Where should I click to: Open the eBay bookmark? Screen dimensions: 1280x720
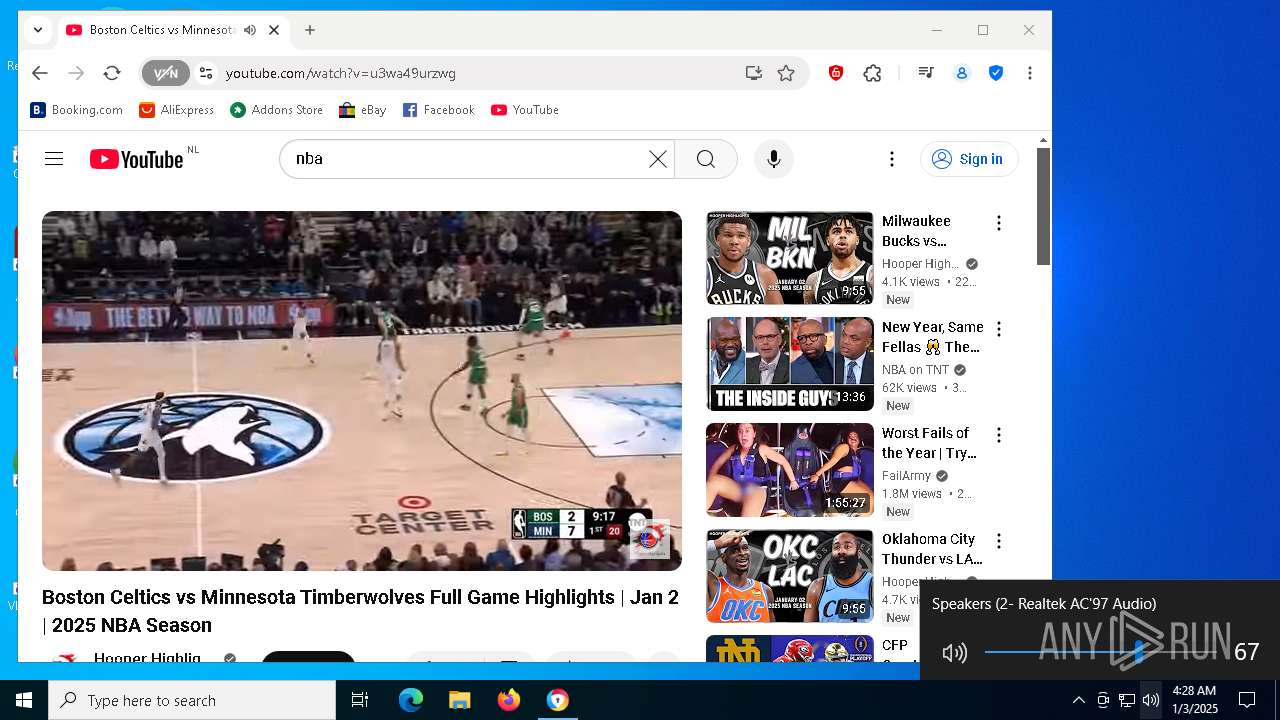coord(363,110)
